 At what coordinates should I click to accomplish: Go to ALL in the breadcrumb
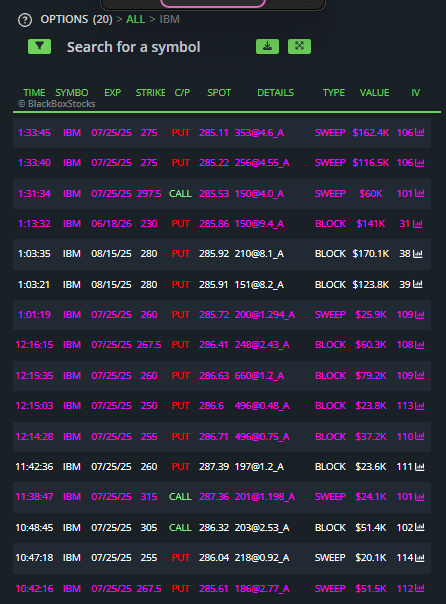tap(136, 19)
